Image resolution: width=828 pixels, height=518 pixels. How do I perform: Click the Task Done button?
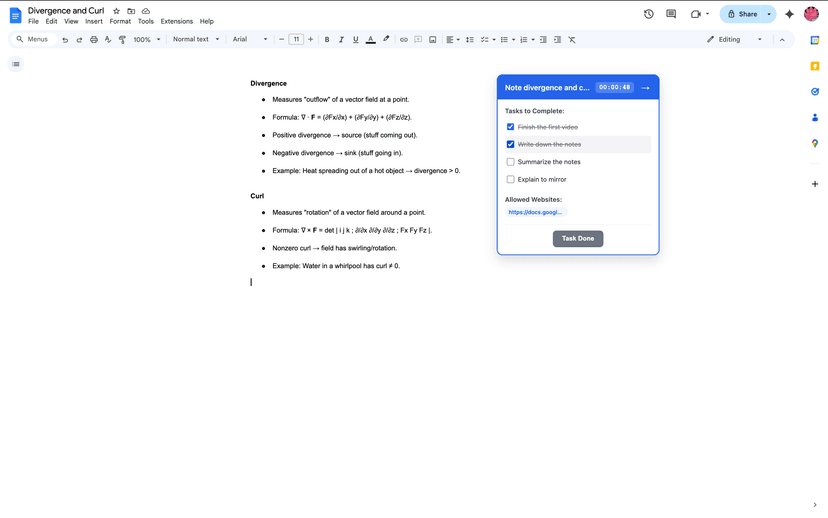coord(578,239)
